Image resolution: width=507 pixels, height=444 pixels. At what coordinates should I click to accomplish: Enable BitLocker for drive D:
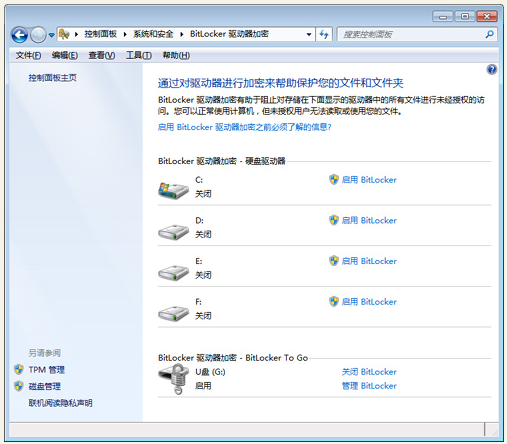pyautogui.click(x=369, y=221)
